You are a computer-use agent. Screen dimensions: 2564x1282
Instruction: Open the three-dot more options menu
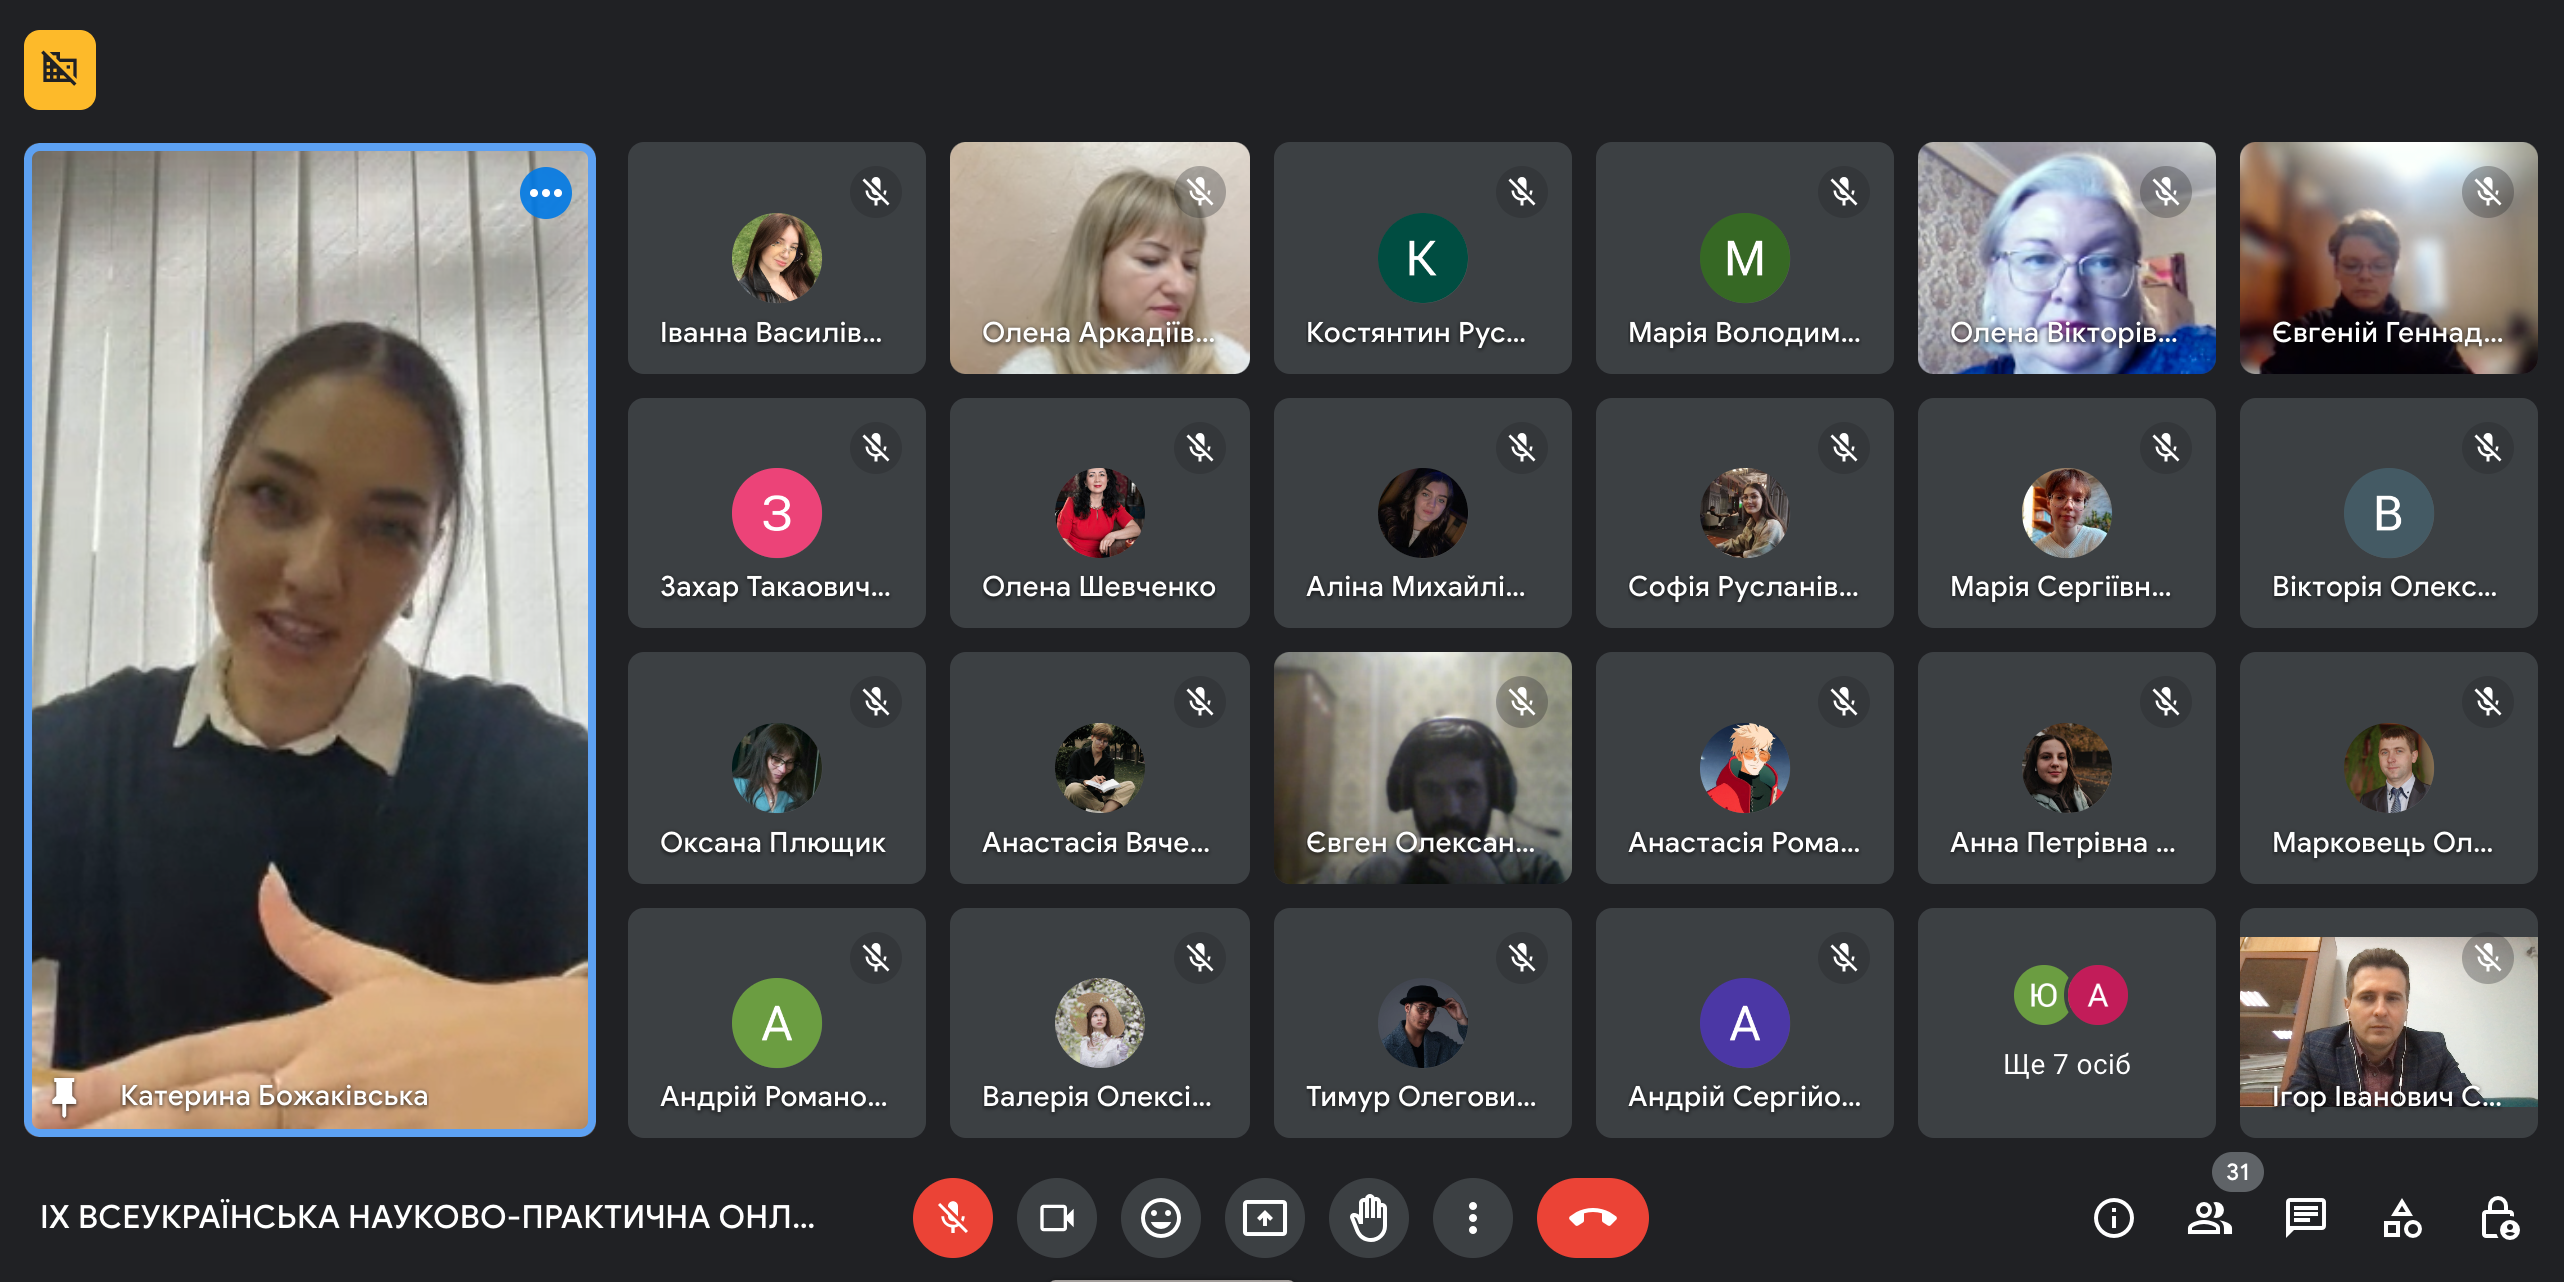tap(1472, 1217)
